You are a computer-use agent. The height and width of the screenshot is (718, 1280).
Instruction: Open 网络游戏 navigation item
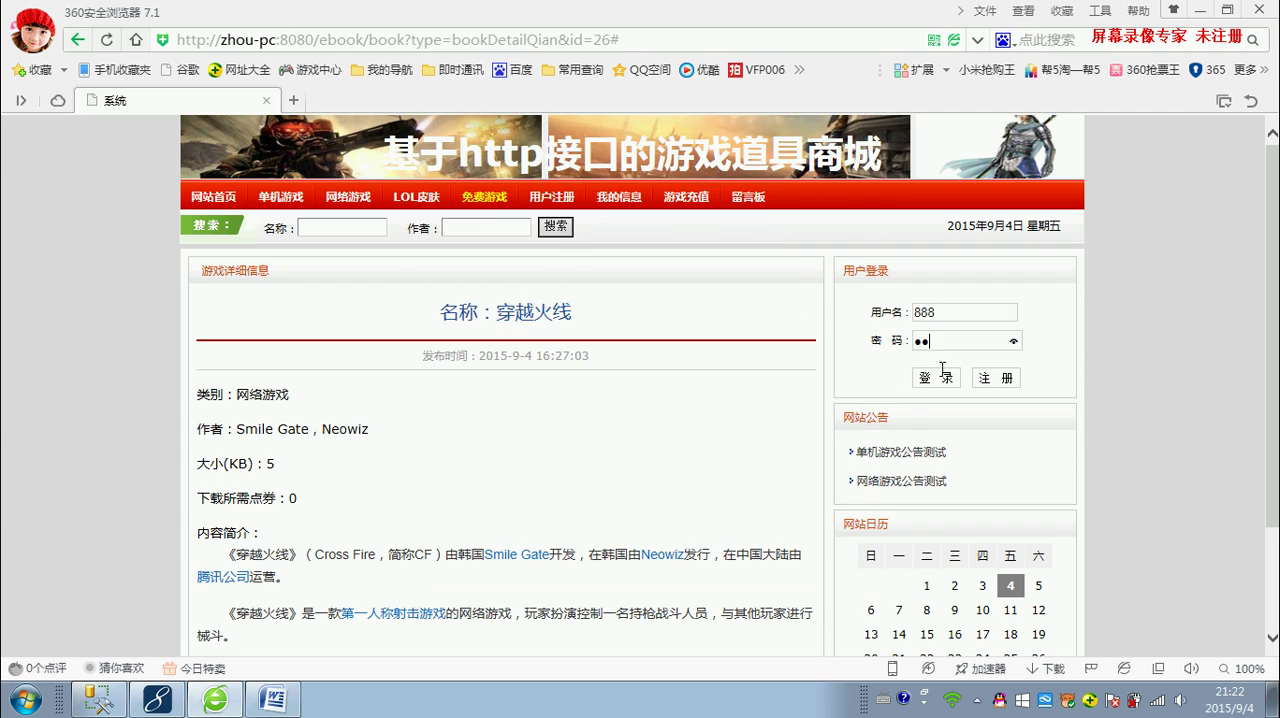click(x=347, y=197)
